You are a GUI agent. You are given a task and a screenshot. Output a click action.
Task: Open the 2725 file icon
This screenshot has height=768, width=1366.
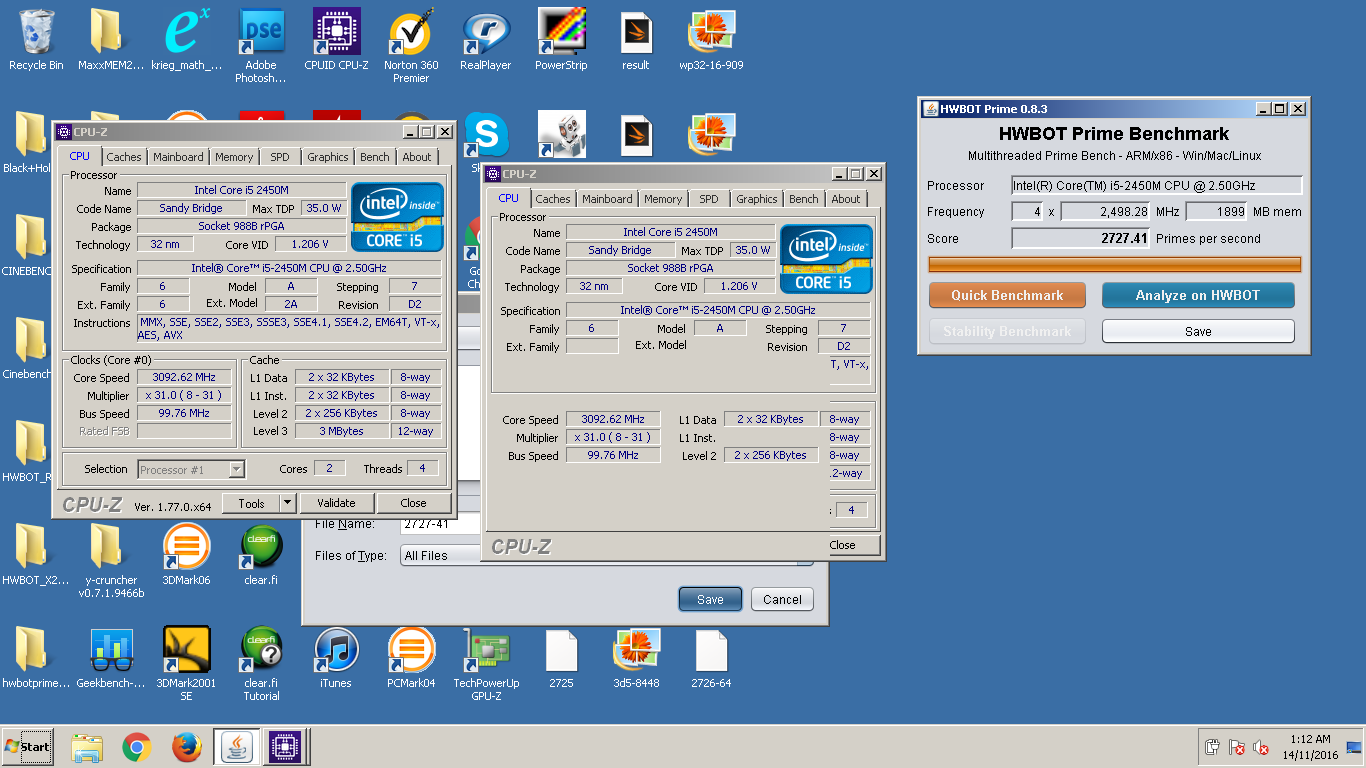(x=561, y=658)
